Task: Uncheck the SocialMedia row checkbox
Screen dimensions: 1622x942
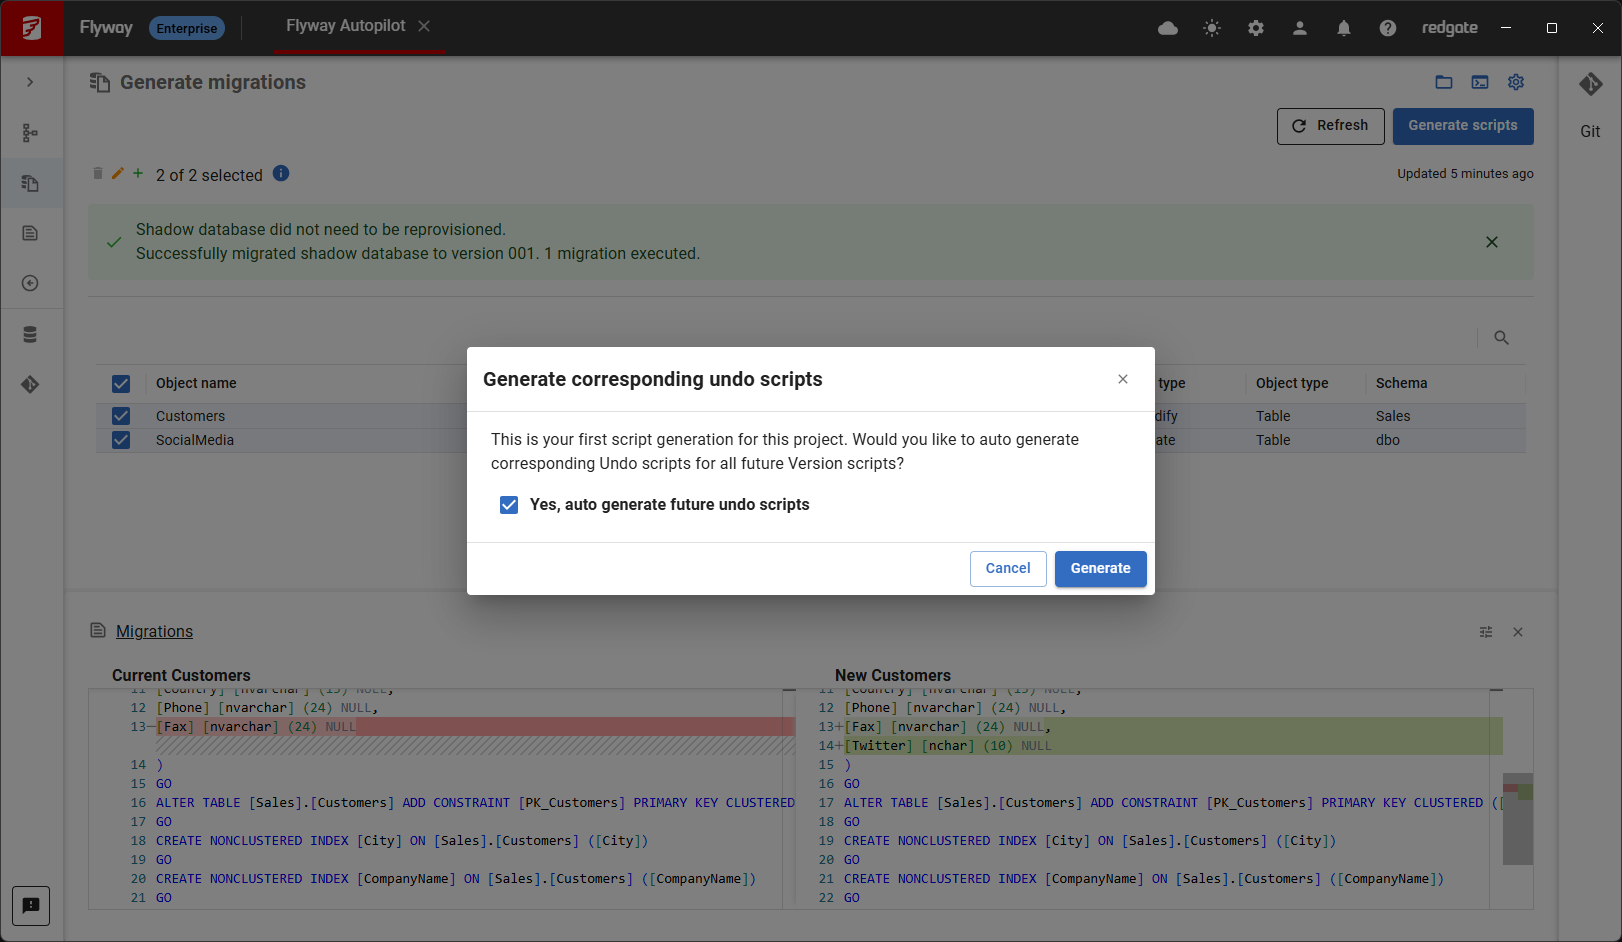Action: coord(121,440)
